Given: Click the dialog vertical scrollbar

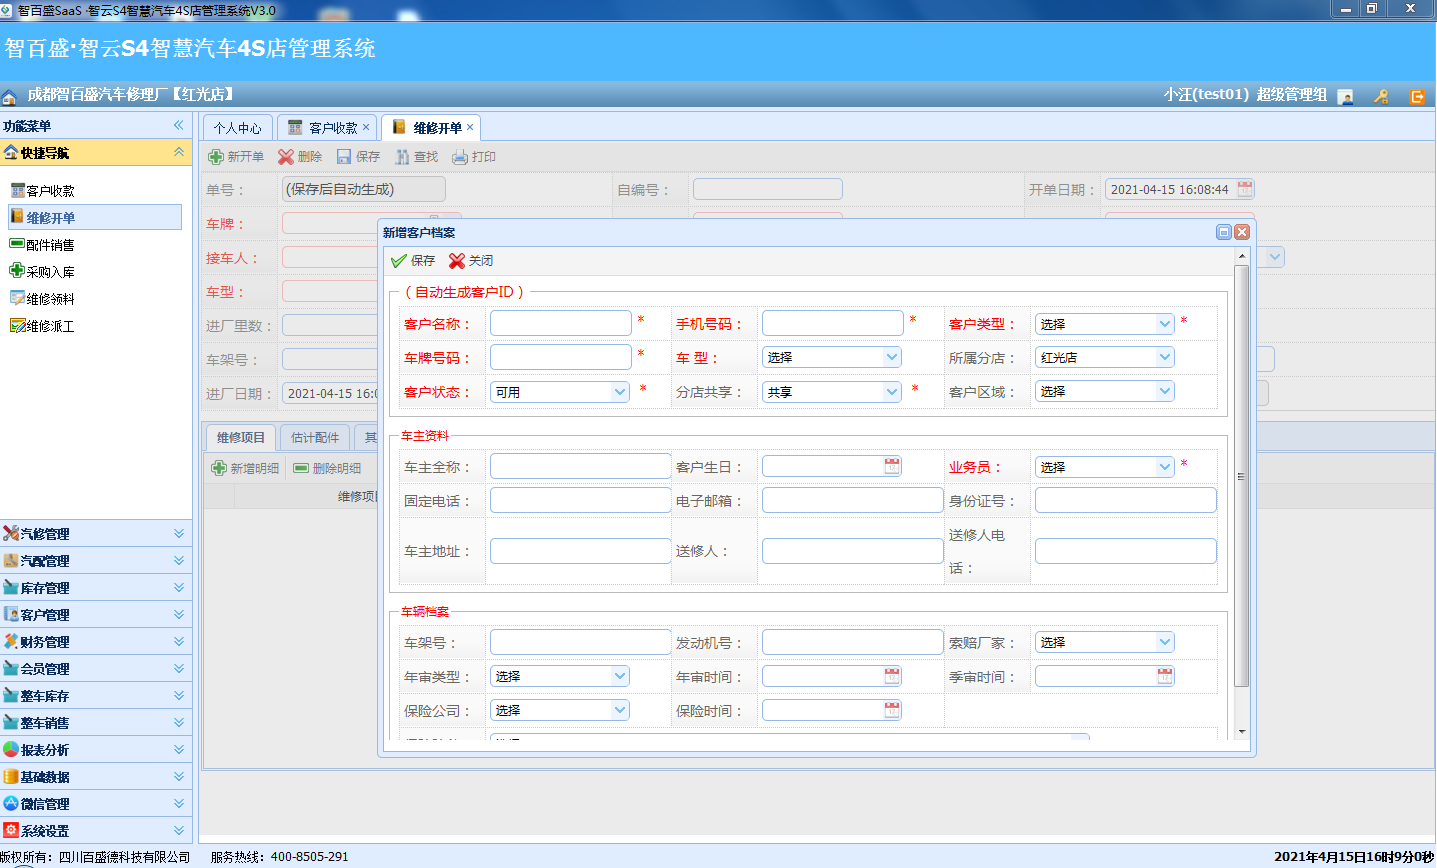Looking at the screenshot, I should click(x=1242, y=476).
